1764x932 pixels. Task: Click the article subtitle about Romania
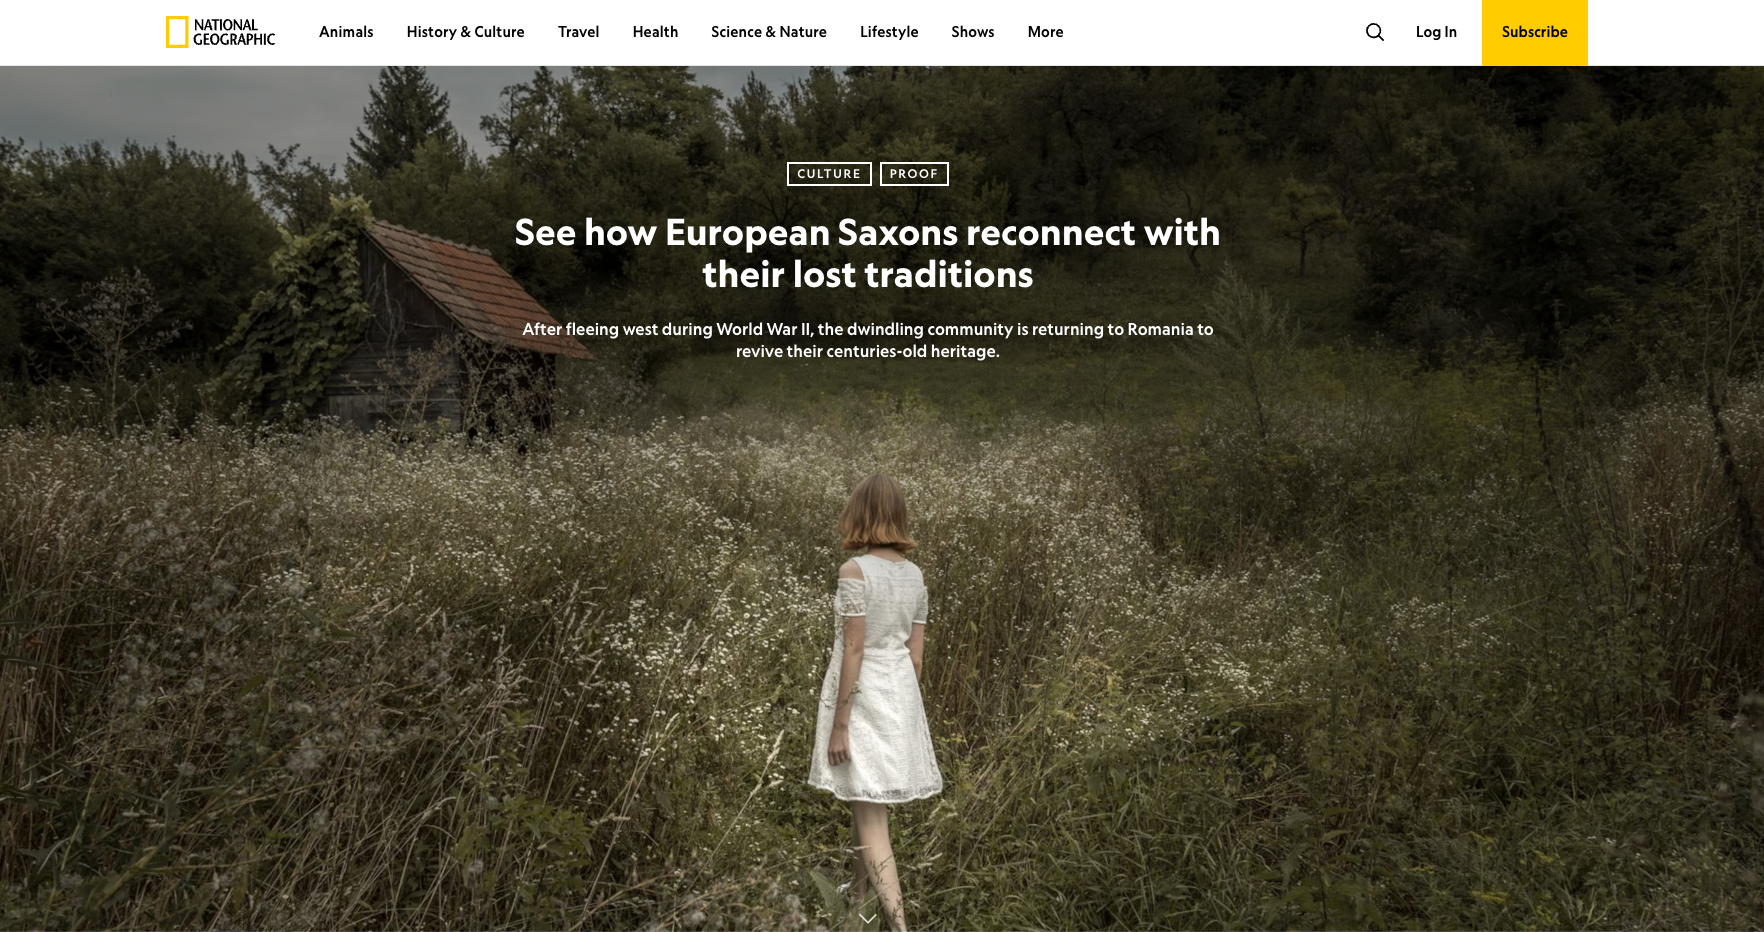coord(867,340)
